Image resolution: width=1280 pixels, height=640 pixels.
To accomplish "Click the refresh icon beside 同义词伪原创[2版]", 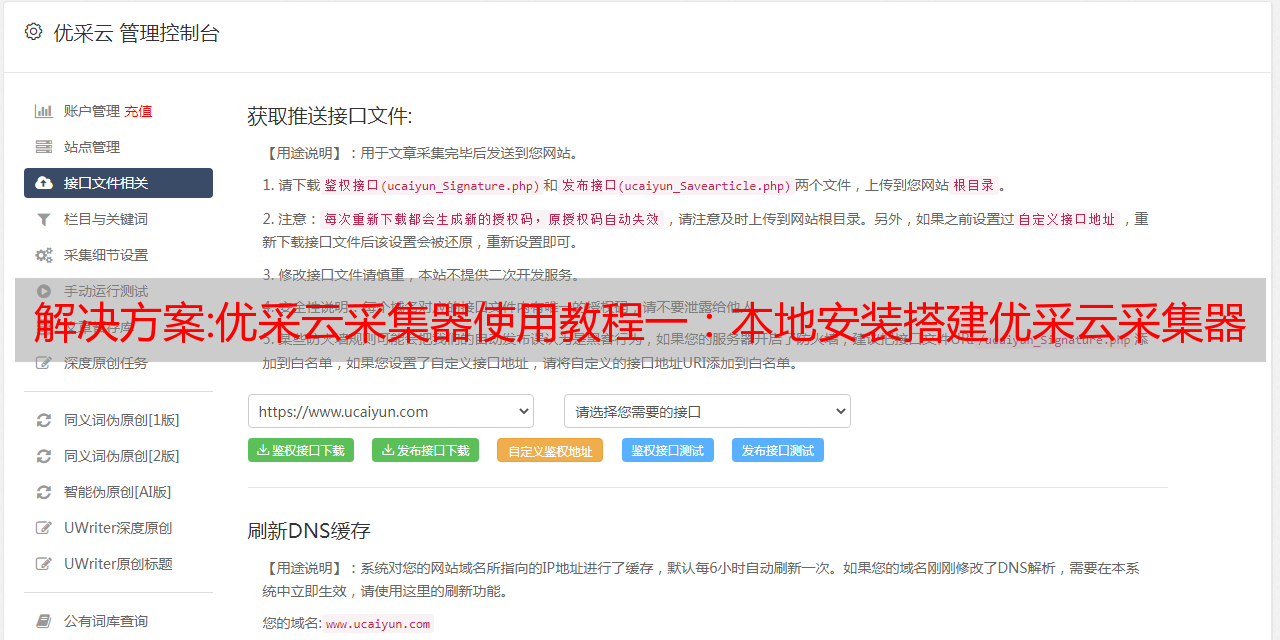I will pyautogui.click(x=44, y=456).
